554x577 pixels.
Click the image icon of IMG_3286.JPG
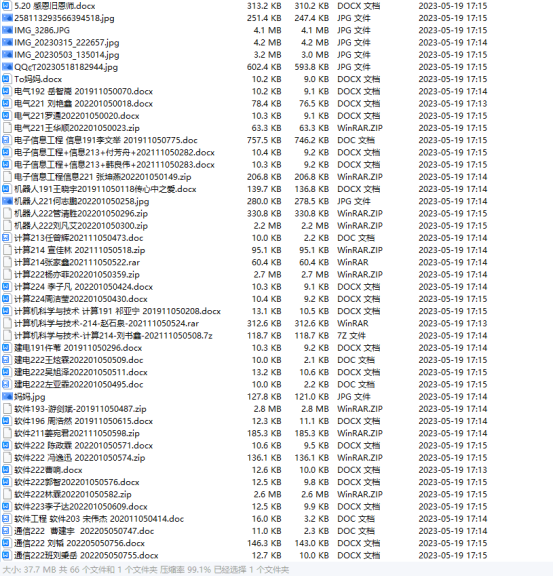(x=7, y=30)
